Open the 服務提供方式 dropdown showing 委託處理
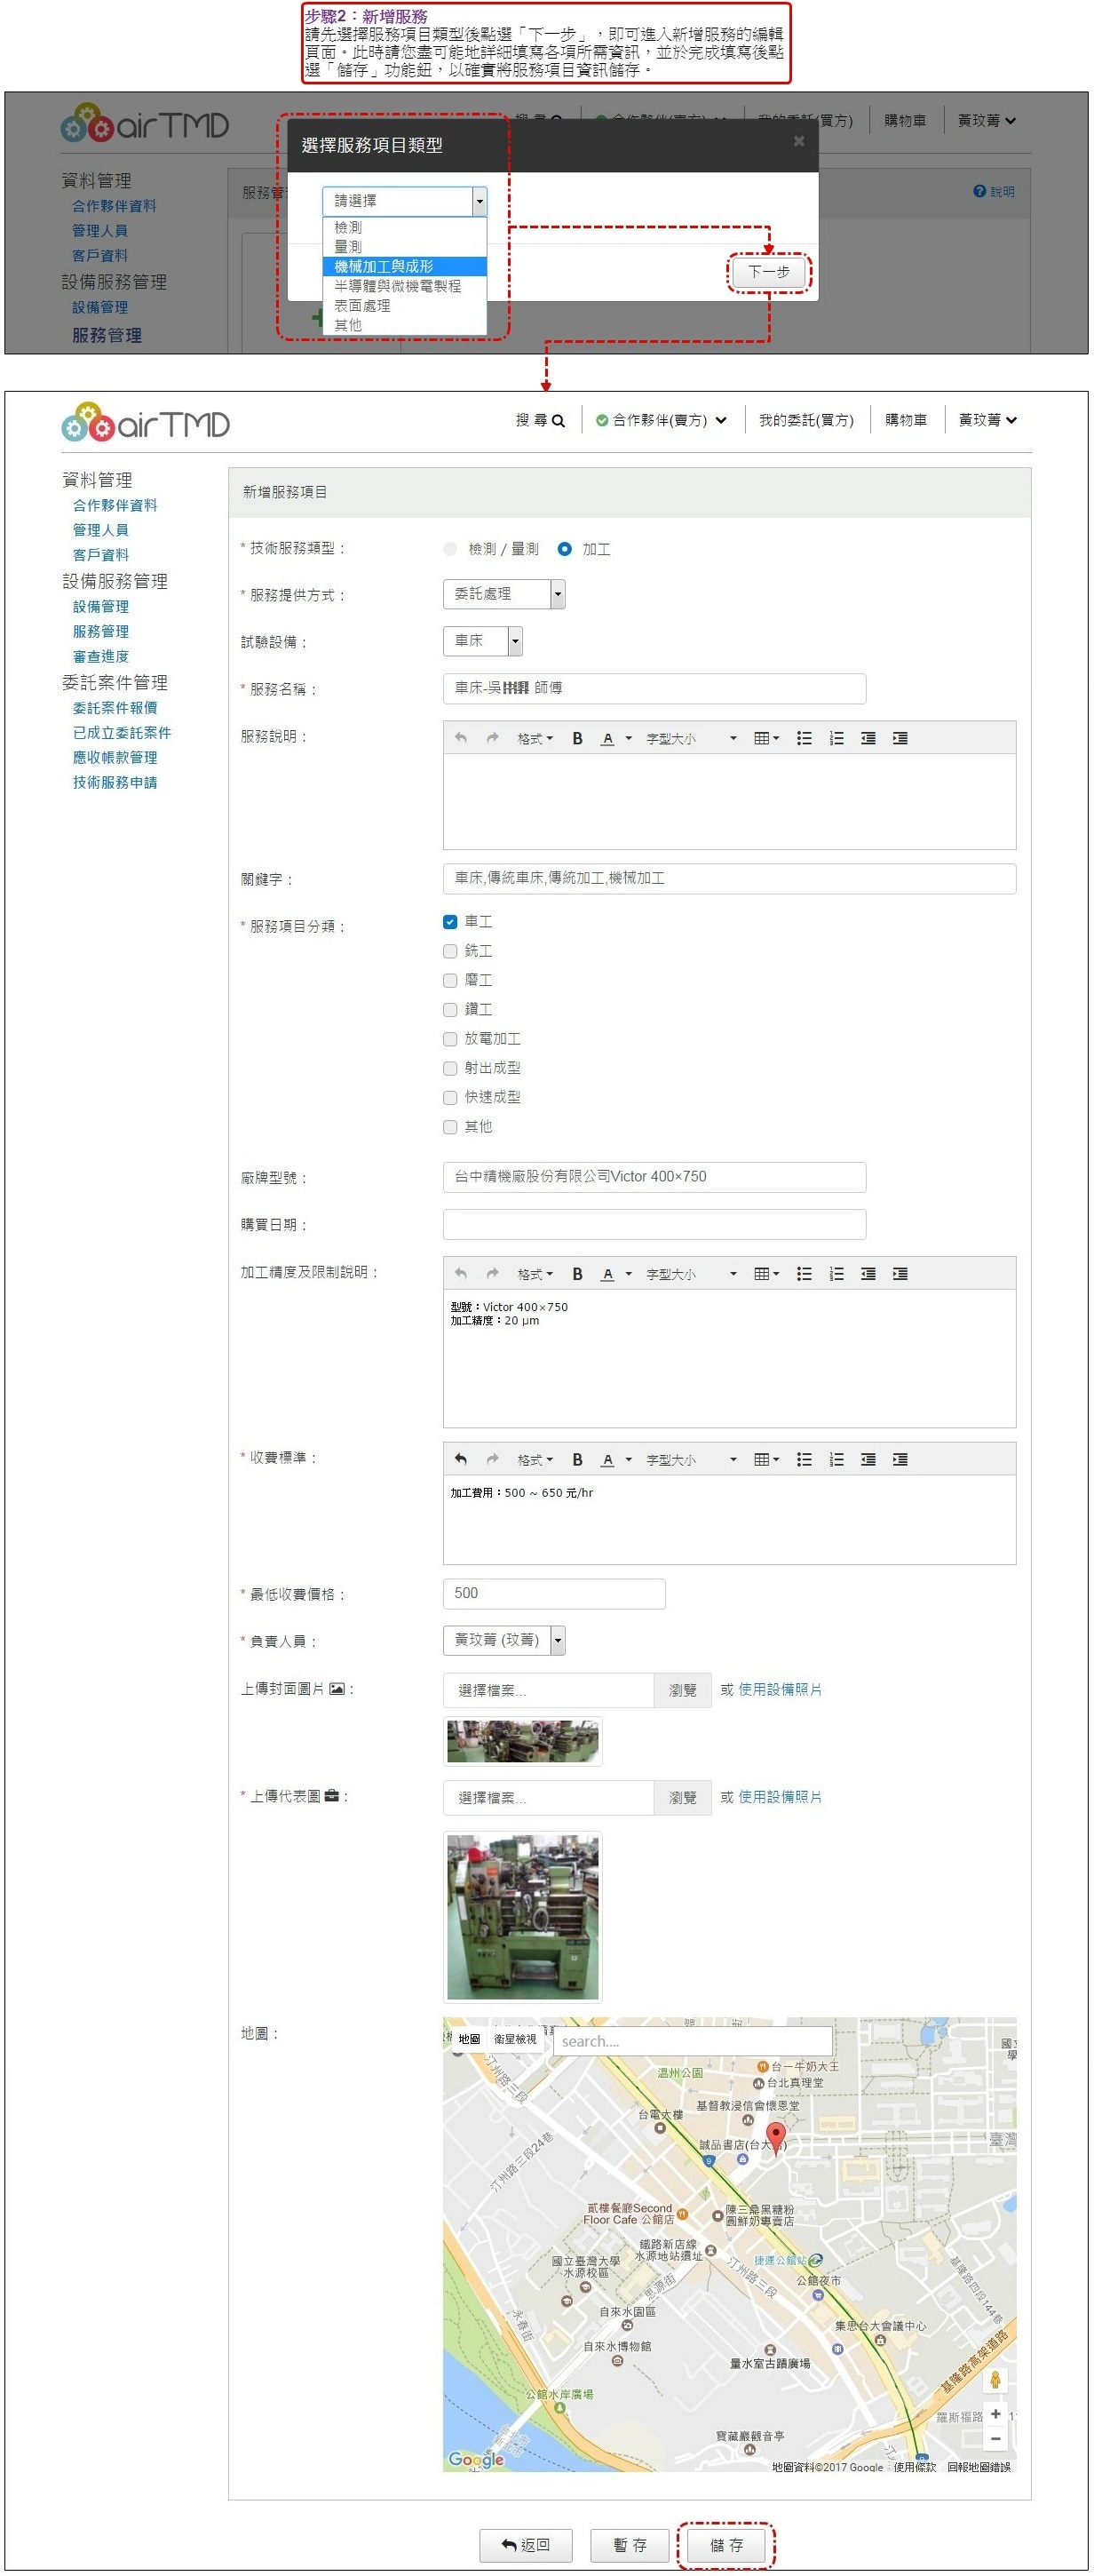The width and height of the screenshot is (1094, 2576). click(504, 594)
